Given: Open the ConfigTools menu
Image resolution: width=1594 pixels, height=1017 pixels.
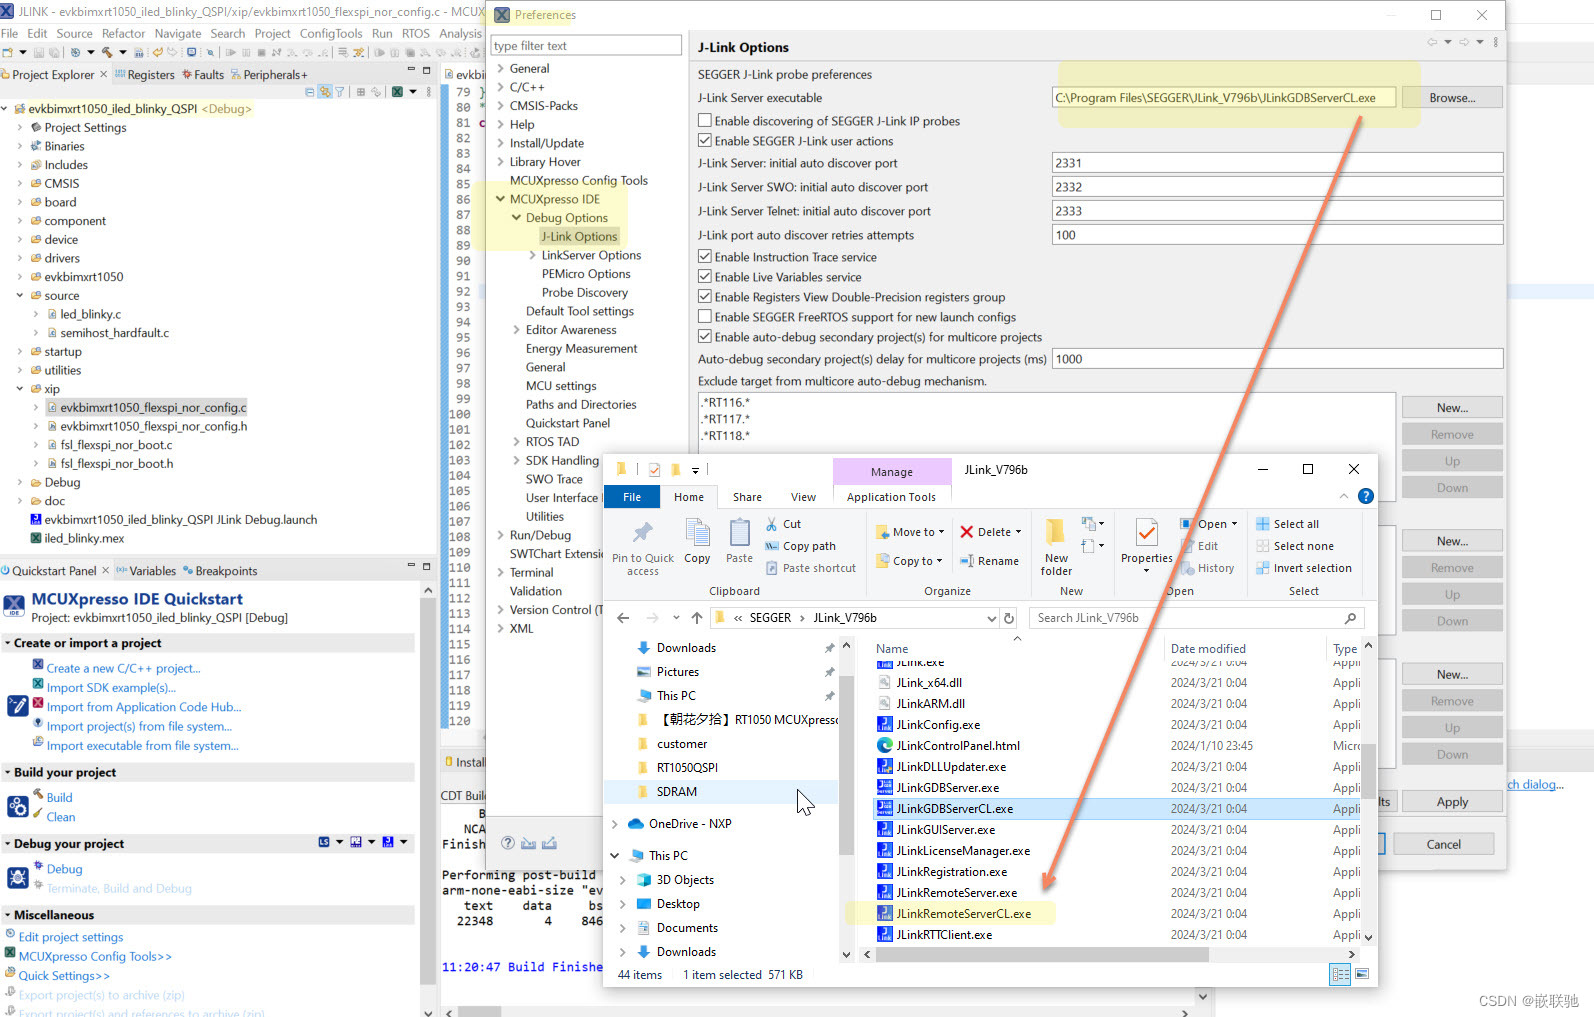Looking at the screenshot, I should (331, 33).
